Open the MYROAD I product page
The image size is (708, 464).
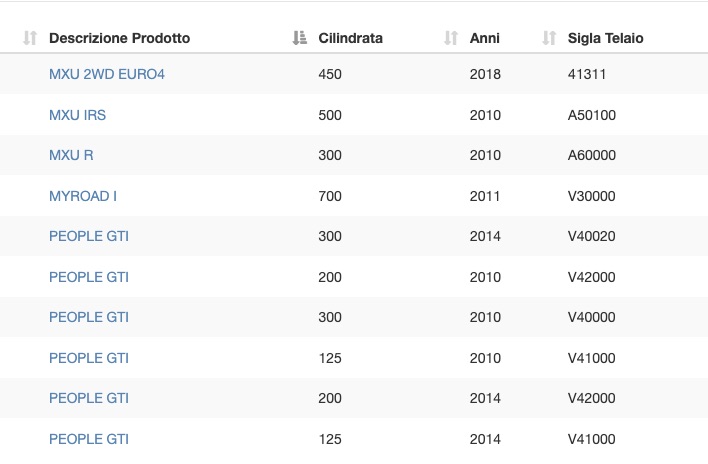click(83, 196)
